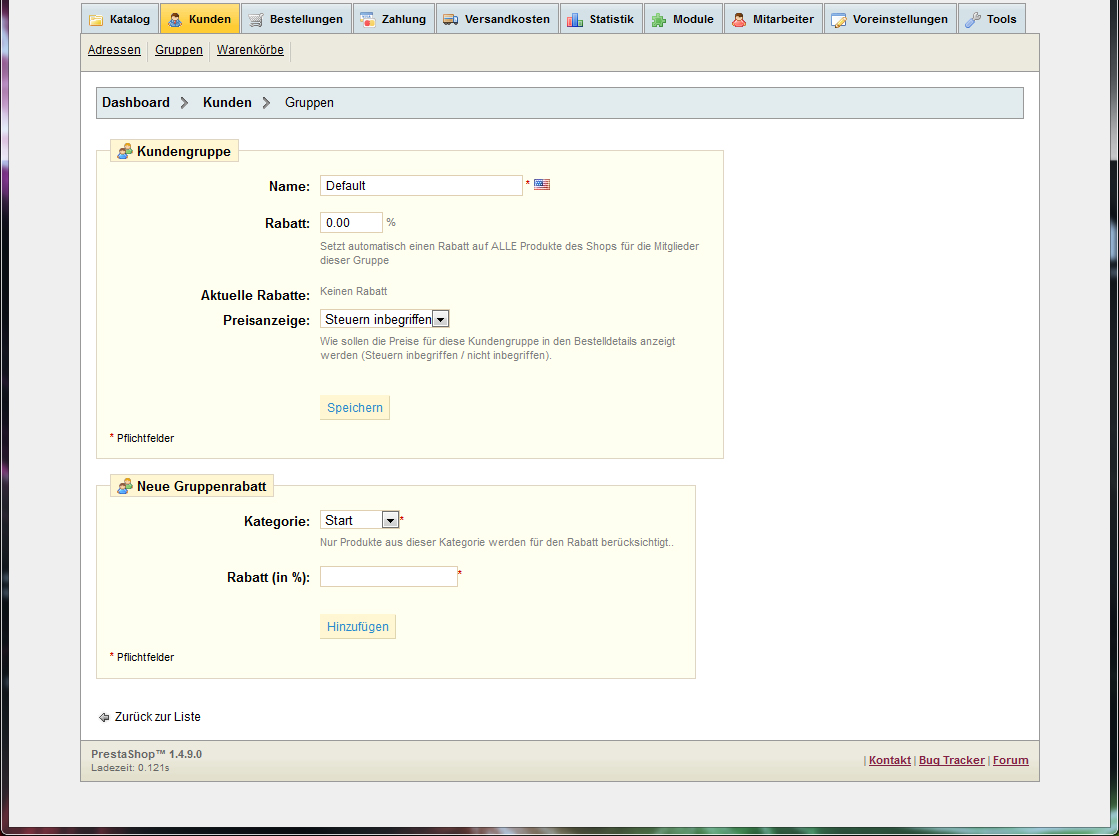The image size is (1119, 836).
Task: Click the Ladezeit: 0.121s text
Action: point(130,767)
